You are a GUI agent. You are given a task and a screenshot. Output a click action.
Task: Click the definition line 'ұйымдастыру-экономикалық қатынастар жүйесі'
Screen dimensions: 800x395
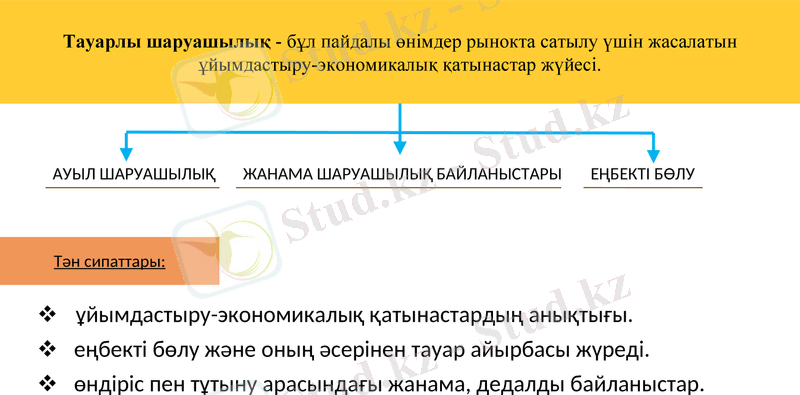399,65
